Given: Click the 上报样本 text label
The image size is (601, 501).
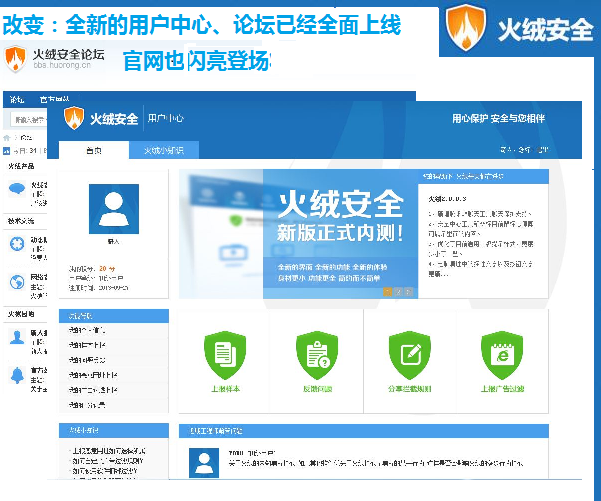Looking at the screenshot, I should pyautogui.click(x=225, y=389).
